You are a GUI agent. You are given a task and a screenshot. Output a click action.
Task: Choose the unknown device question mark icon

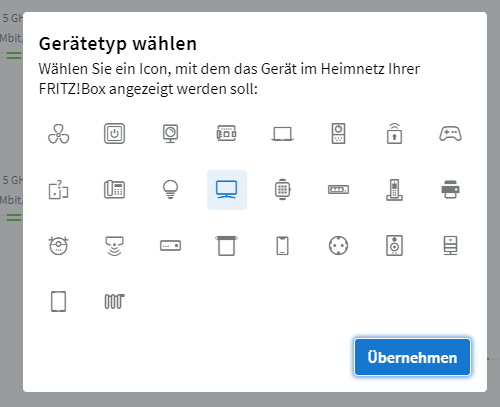point(59,190)
